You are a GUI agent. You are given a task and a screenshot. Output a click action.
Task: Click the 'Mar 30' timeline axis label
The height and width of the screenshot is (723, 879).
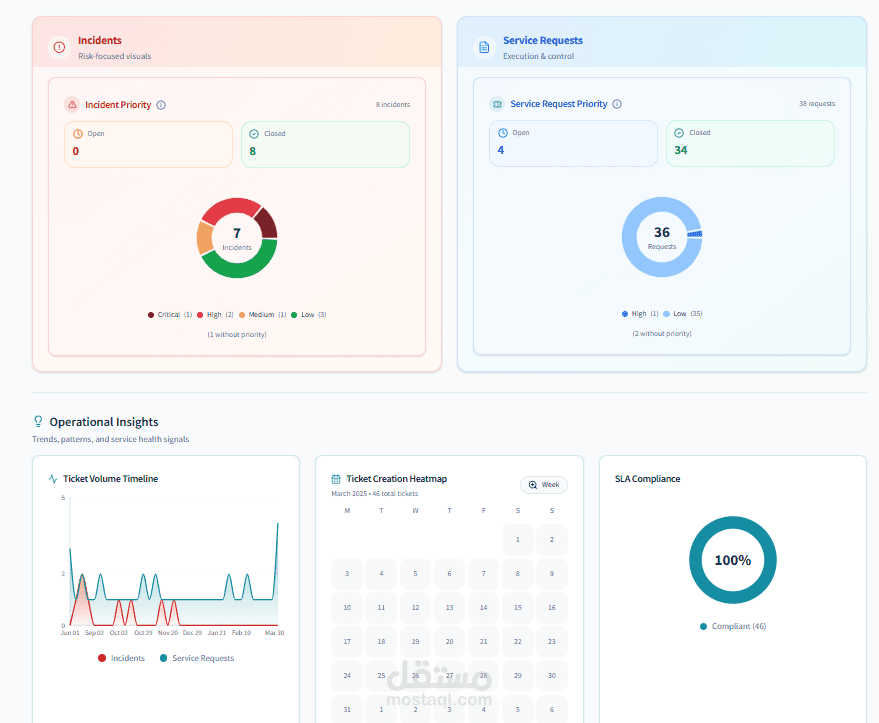tap(274, 633)
